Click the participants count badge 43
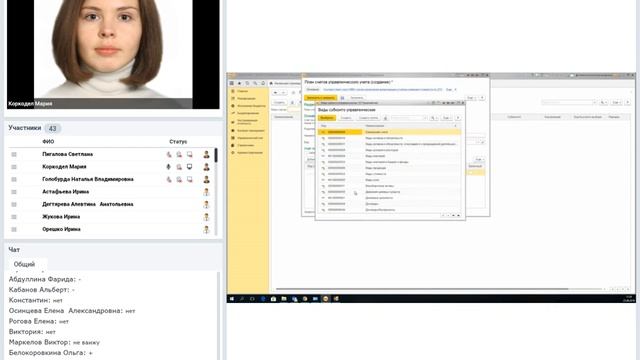The width and height of the screenshot is (640, 360). (x=53, y=129)
